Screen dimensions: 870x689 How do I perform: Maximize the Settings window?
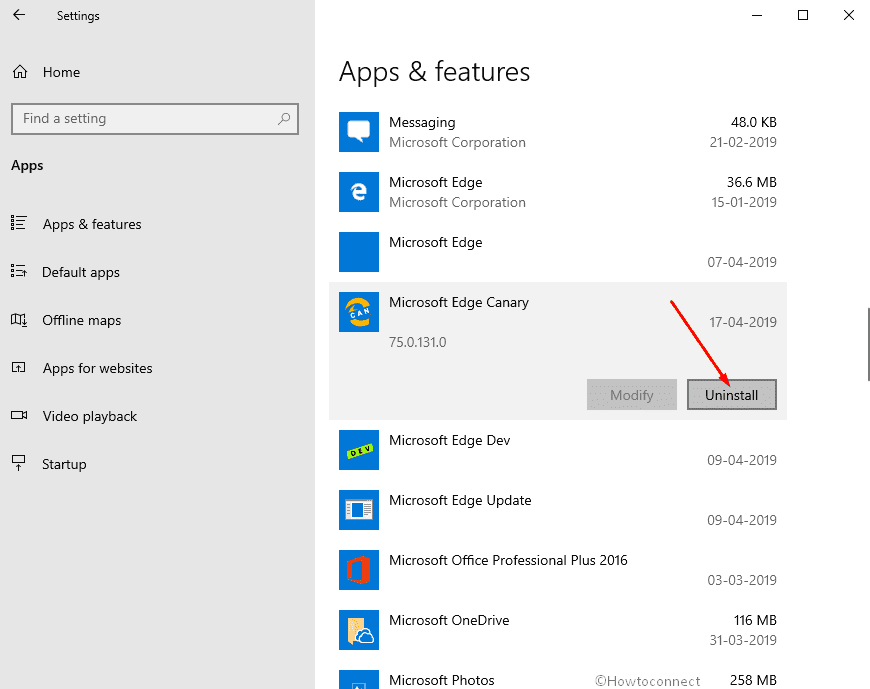(803, 16)
